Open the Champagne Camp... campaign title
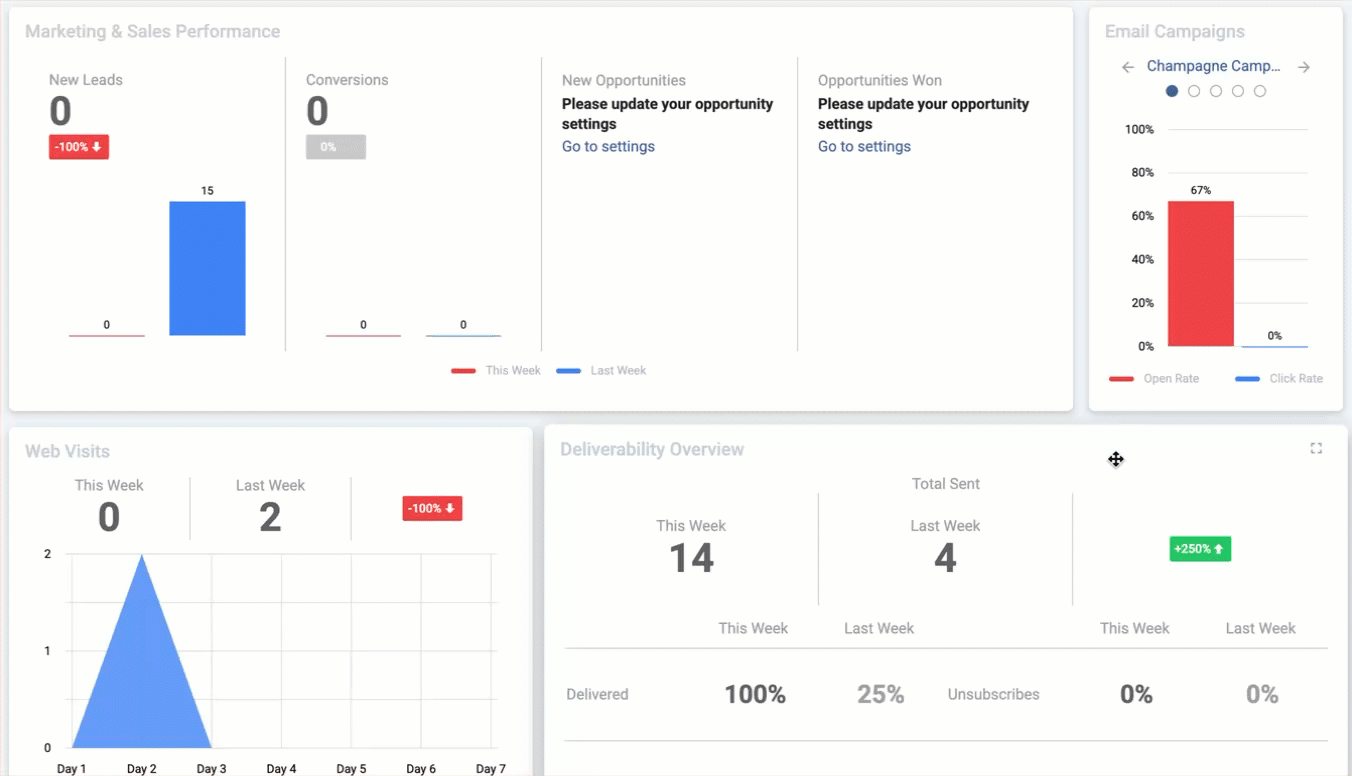 click(1214, 66)
